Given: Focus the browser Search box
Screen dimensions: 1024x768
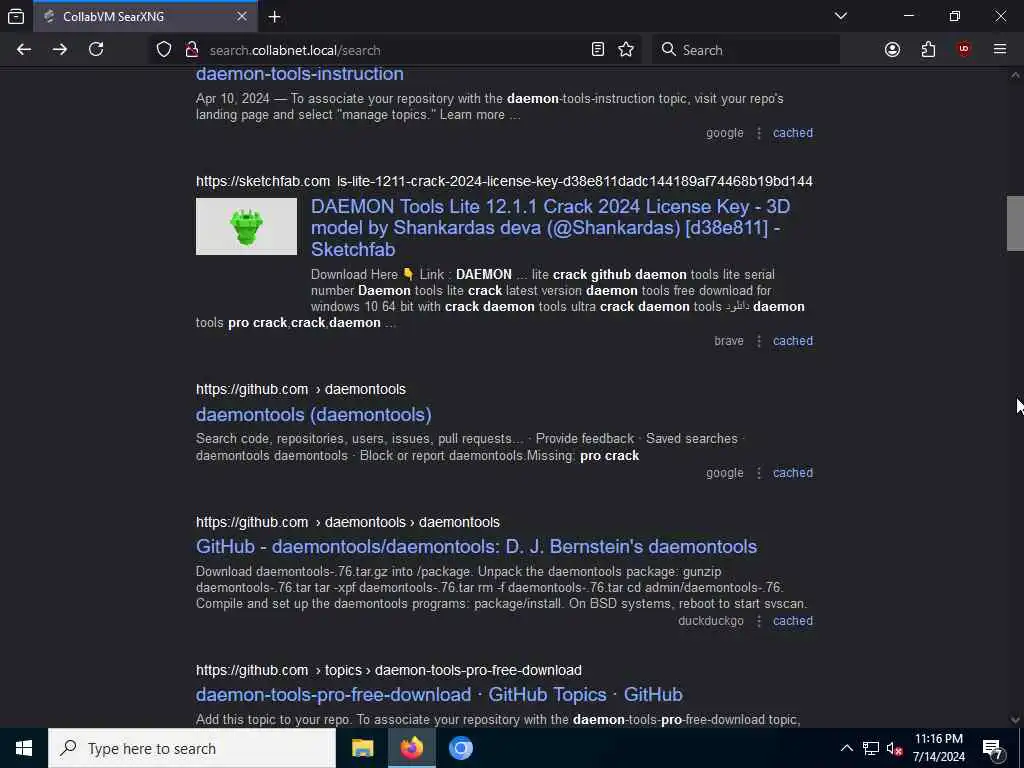Looking at the screenshot, I should [x=746, y=50].
